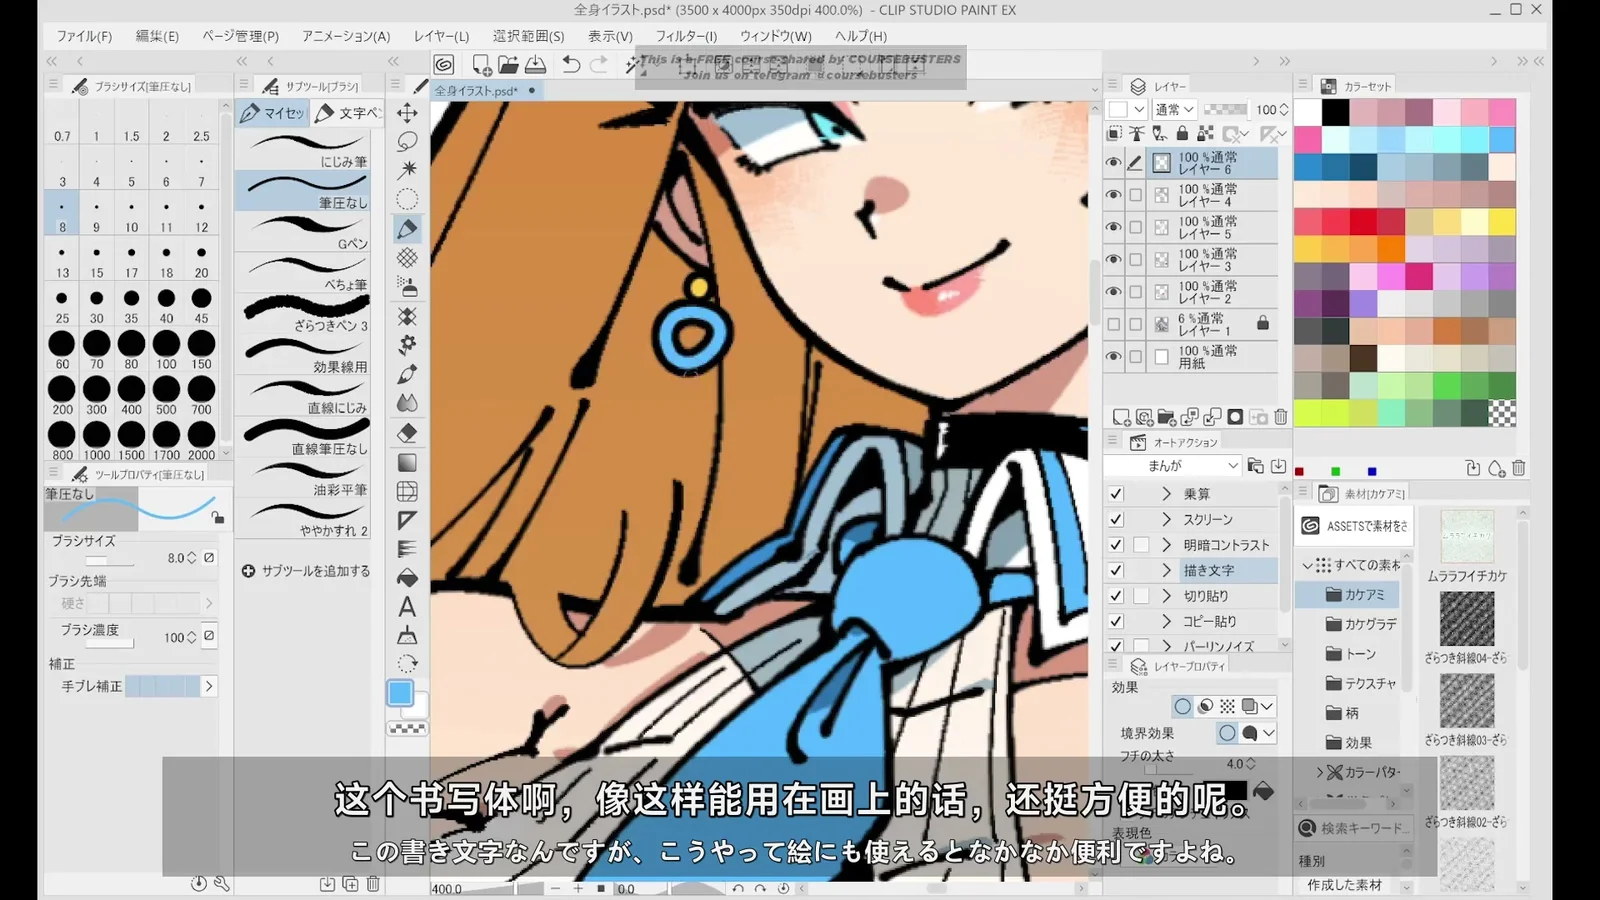Hide layer レイヤー 6 with eye icon

coord(1113,162)
